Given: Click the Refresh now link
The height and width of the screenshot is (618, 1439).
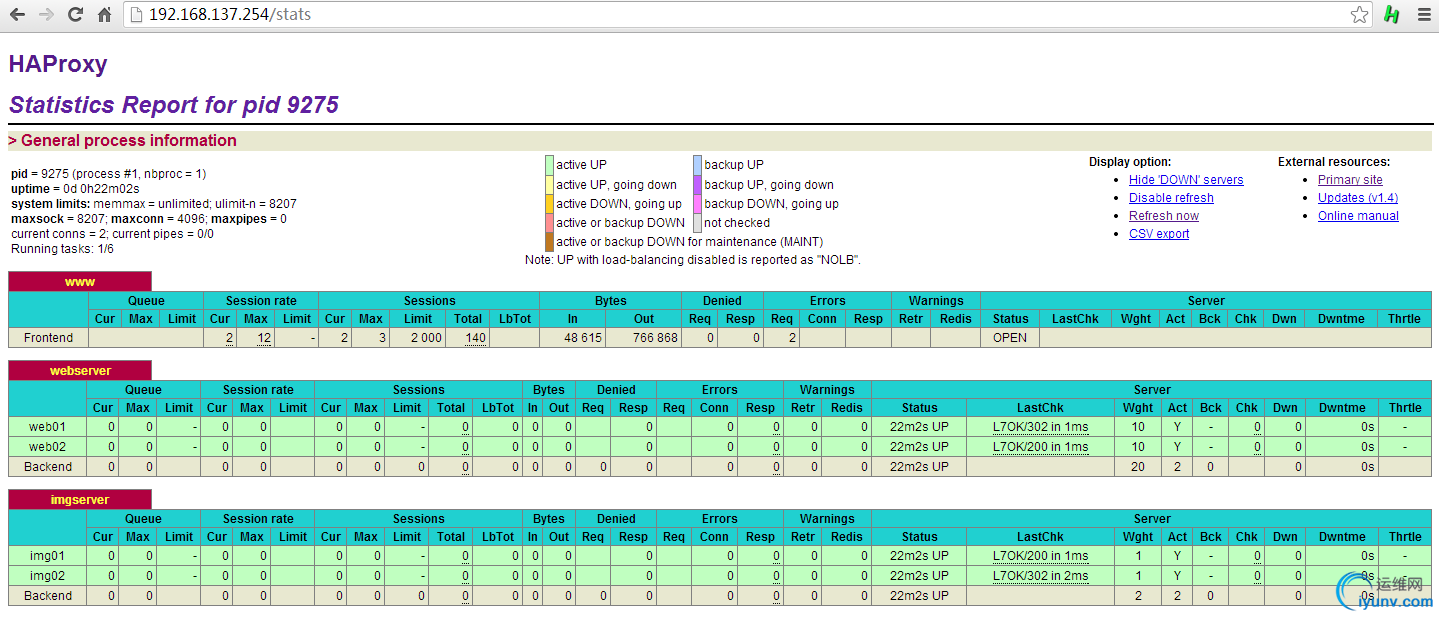Looking at the screenshot, I should pyautogui.click(x=1164, y=216).
